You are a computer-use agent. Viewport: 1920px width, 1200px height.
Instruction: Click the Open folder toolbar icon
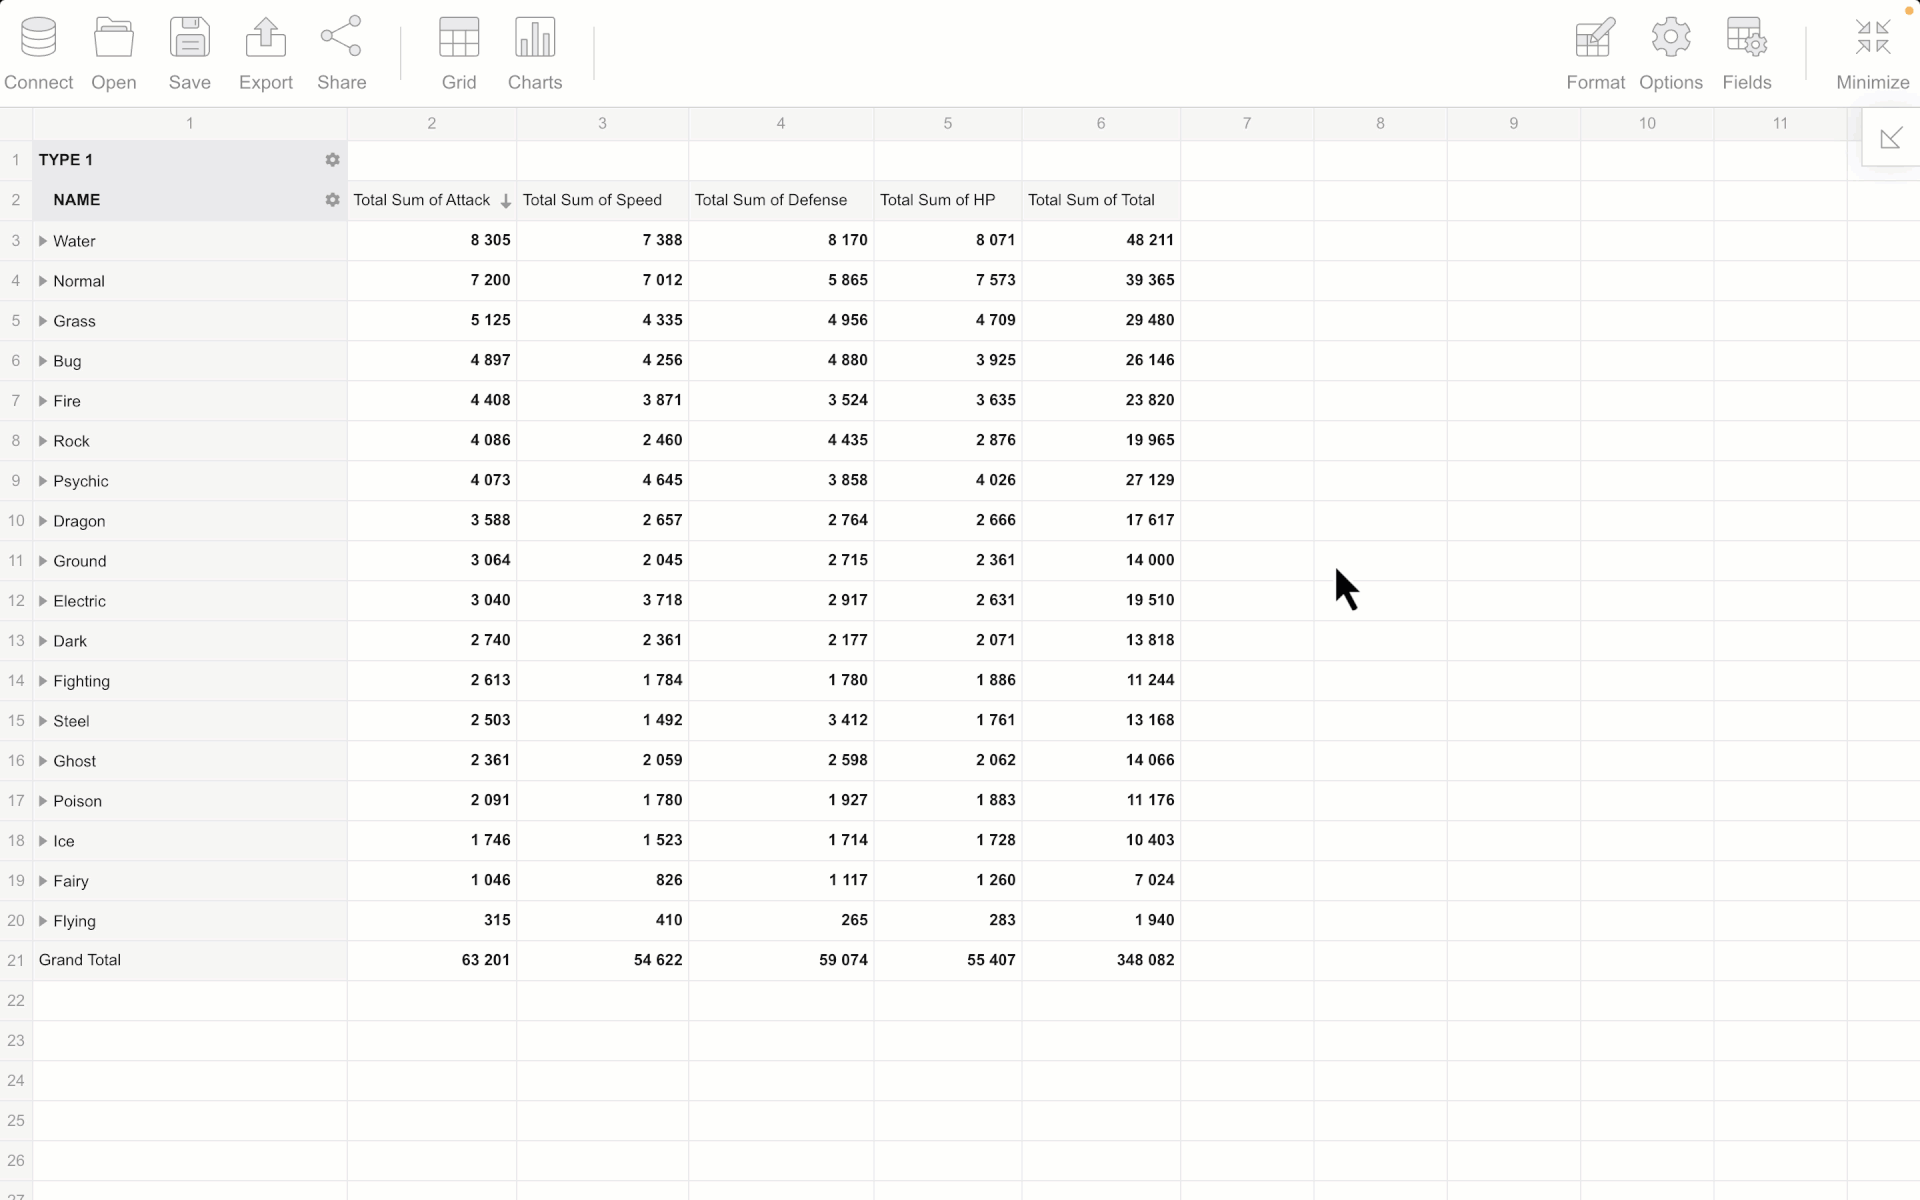114,54
